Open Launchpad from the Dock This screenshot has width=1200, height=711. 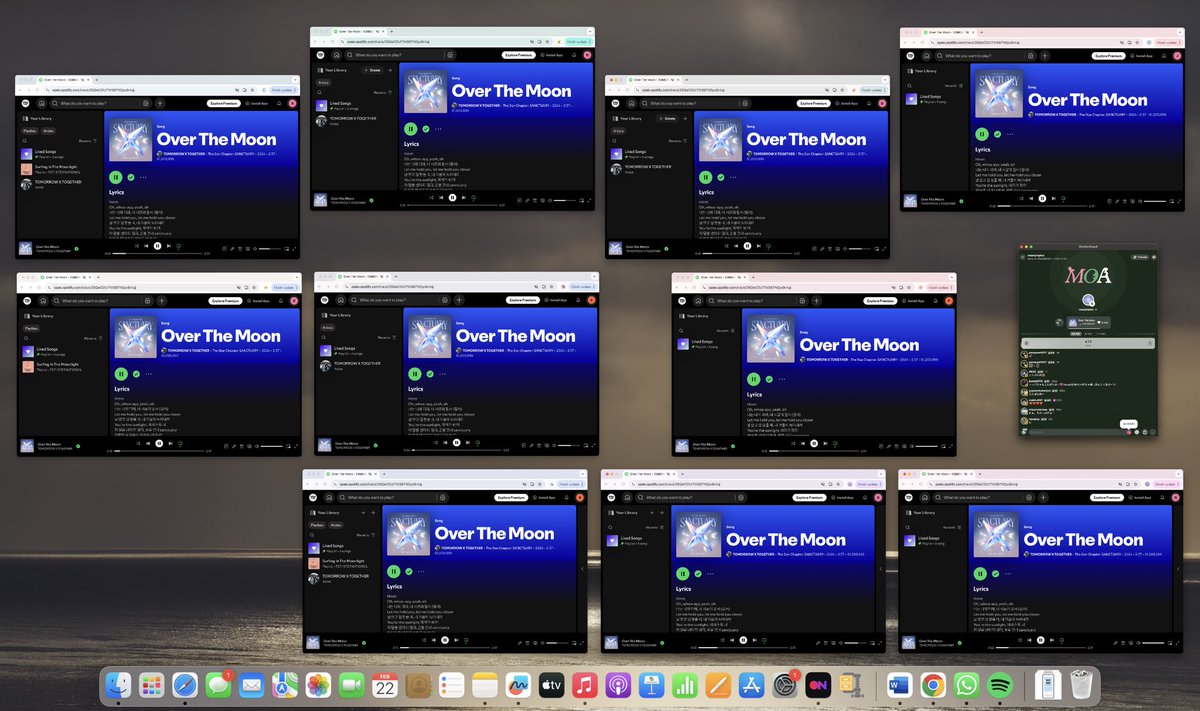(x=152, y=685)
